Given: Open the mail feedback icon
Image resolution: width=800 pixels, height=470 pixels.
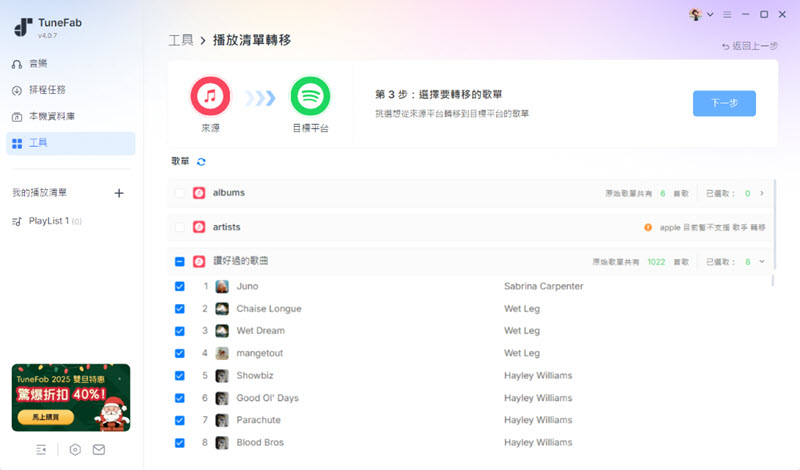Looking at the screenshot, I should [x=99, y=450].
